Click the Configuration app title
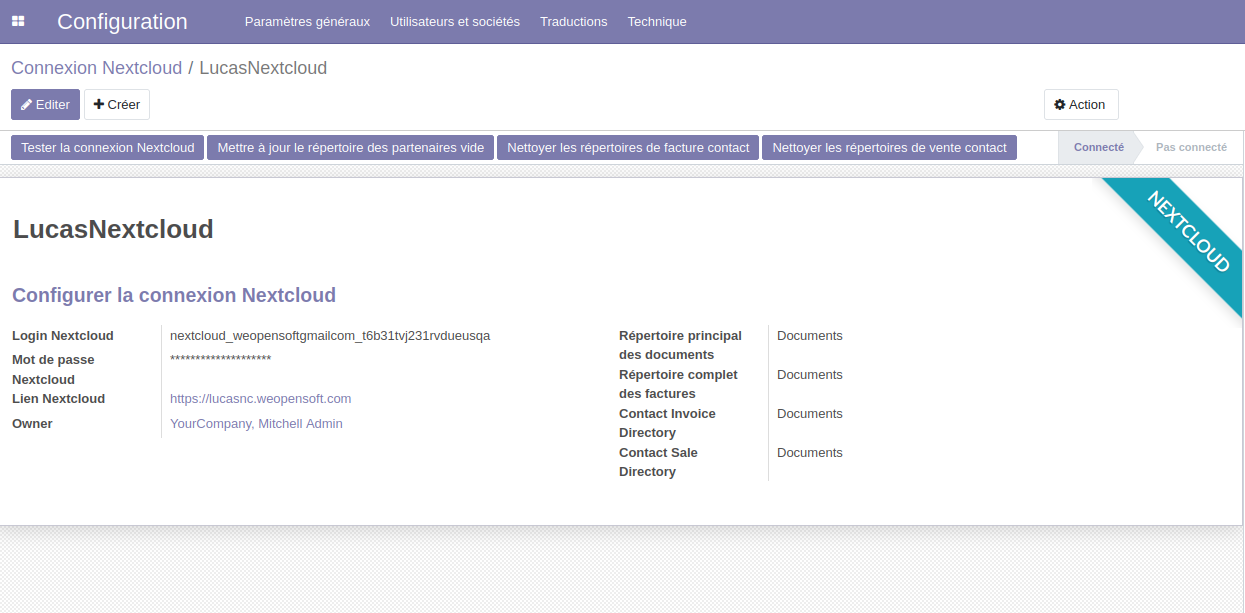This screenshot has height=613, width=1245. tap(122, 21)
